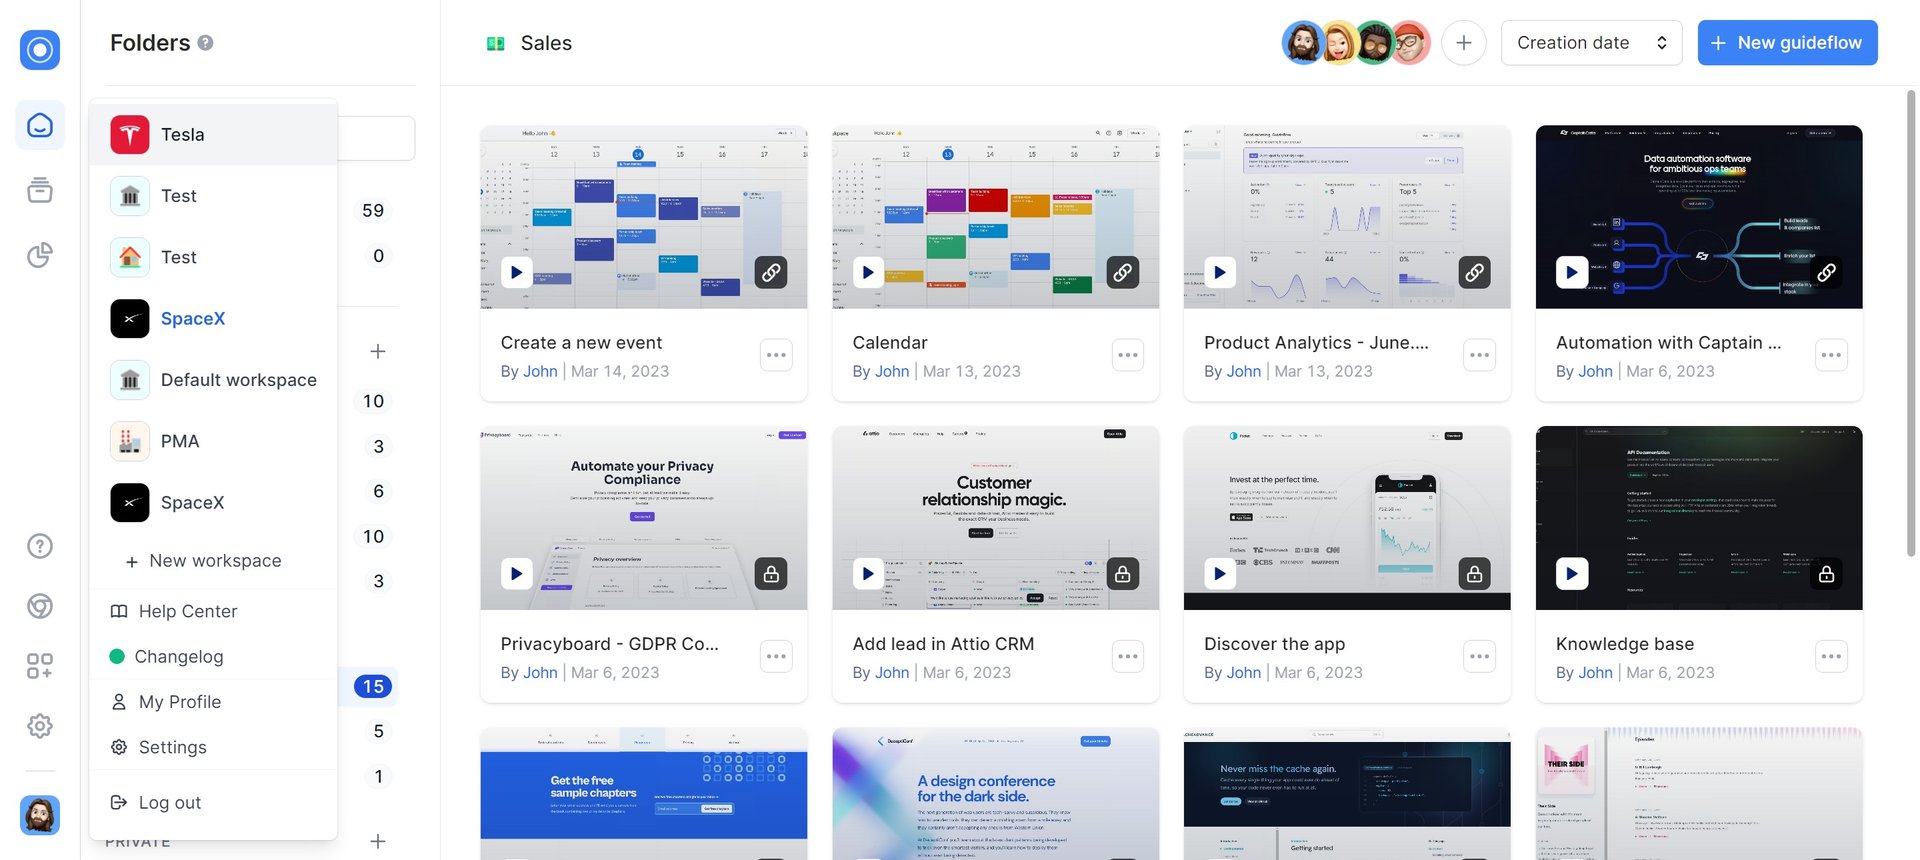Open more options for Add lead in Attio CRM
The image size is (1920, 860).
pos(1128,657)
